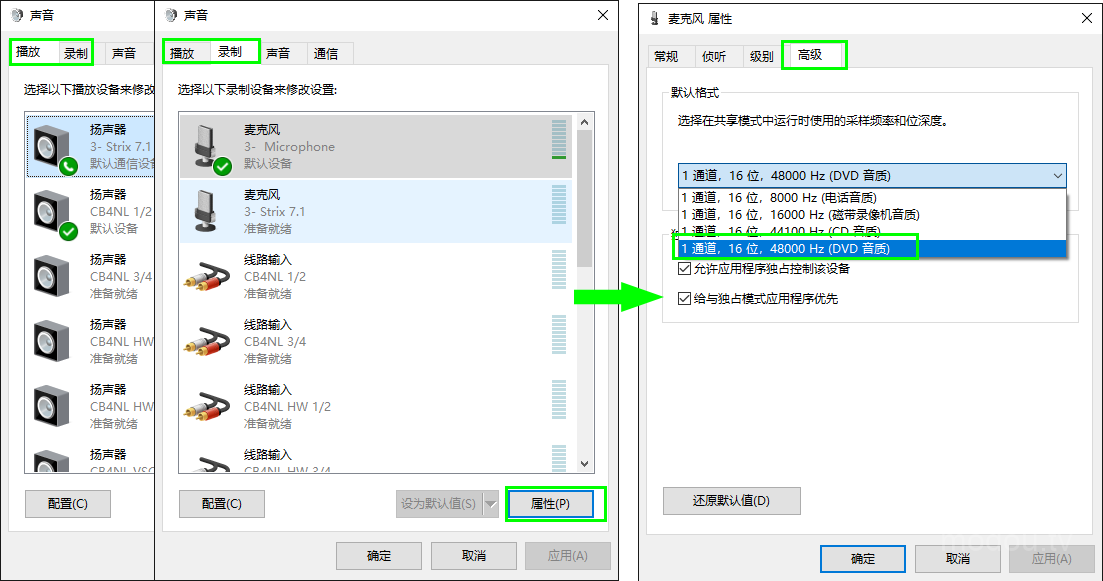
Task: Select the CB4NL 1/2 line-in cable icon
Action: coord(208,276)
